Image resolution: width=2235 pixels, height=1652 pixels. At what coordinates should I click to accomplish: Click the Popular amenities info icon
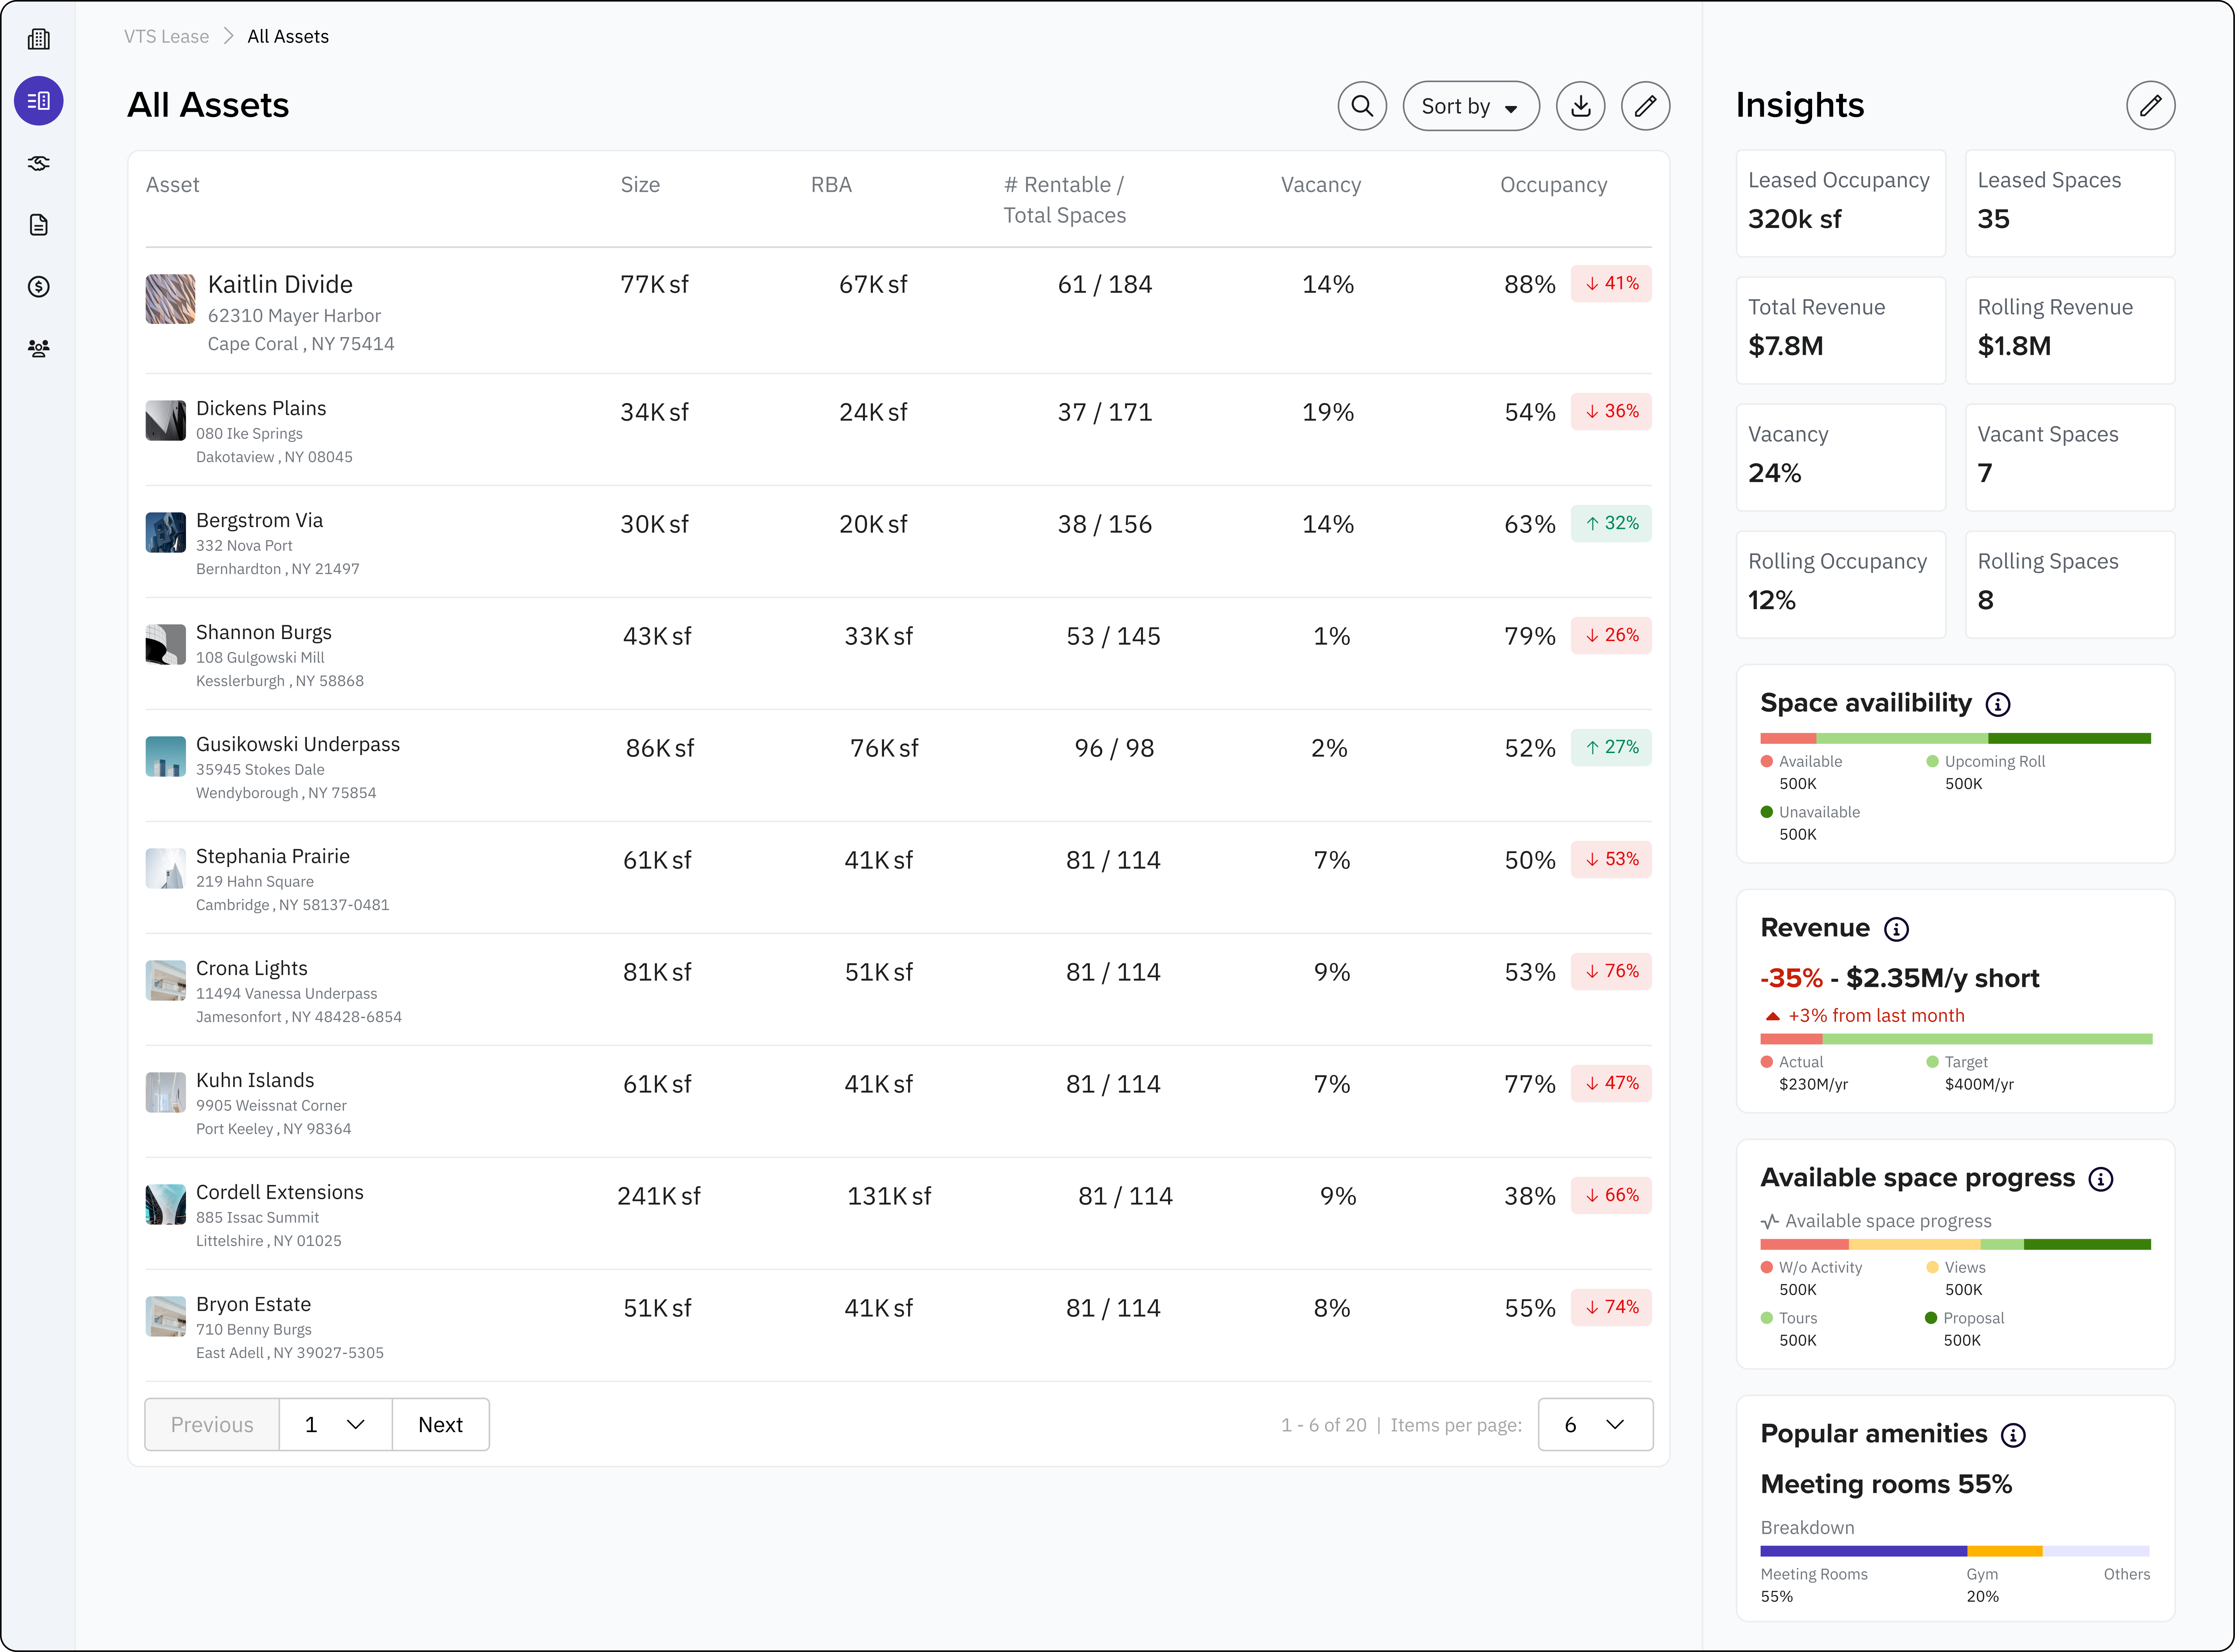(x=2013, y=1435)
